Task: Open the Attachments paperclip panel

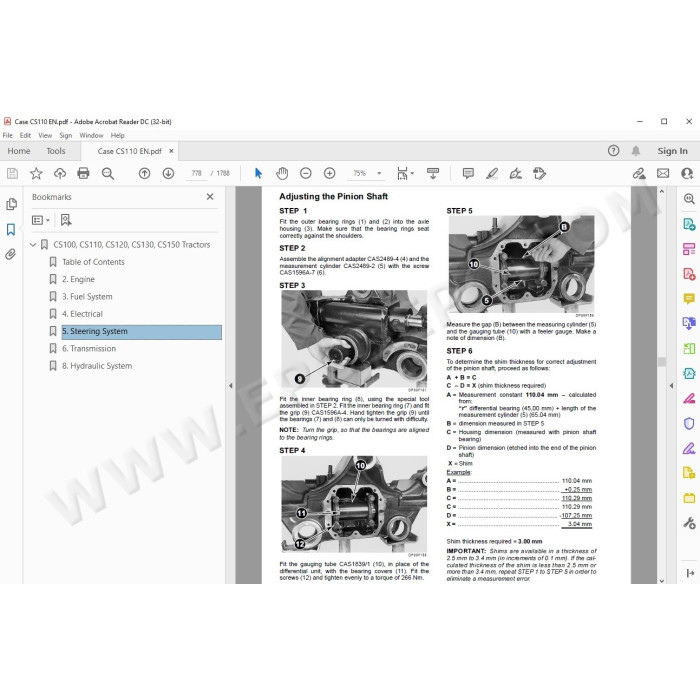Action: point(11,254)
